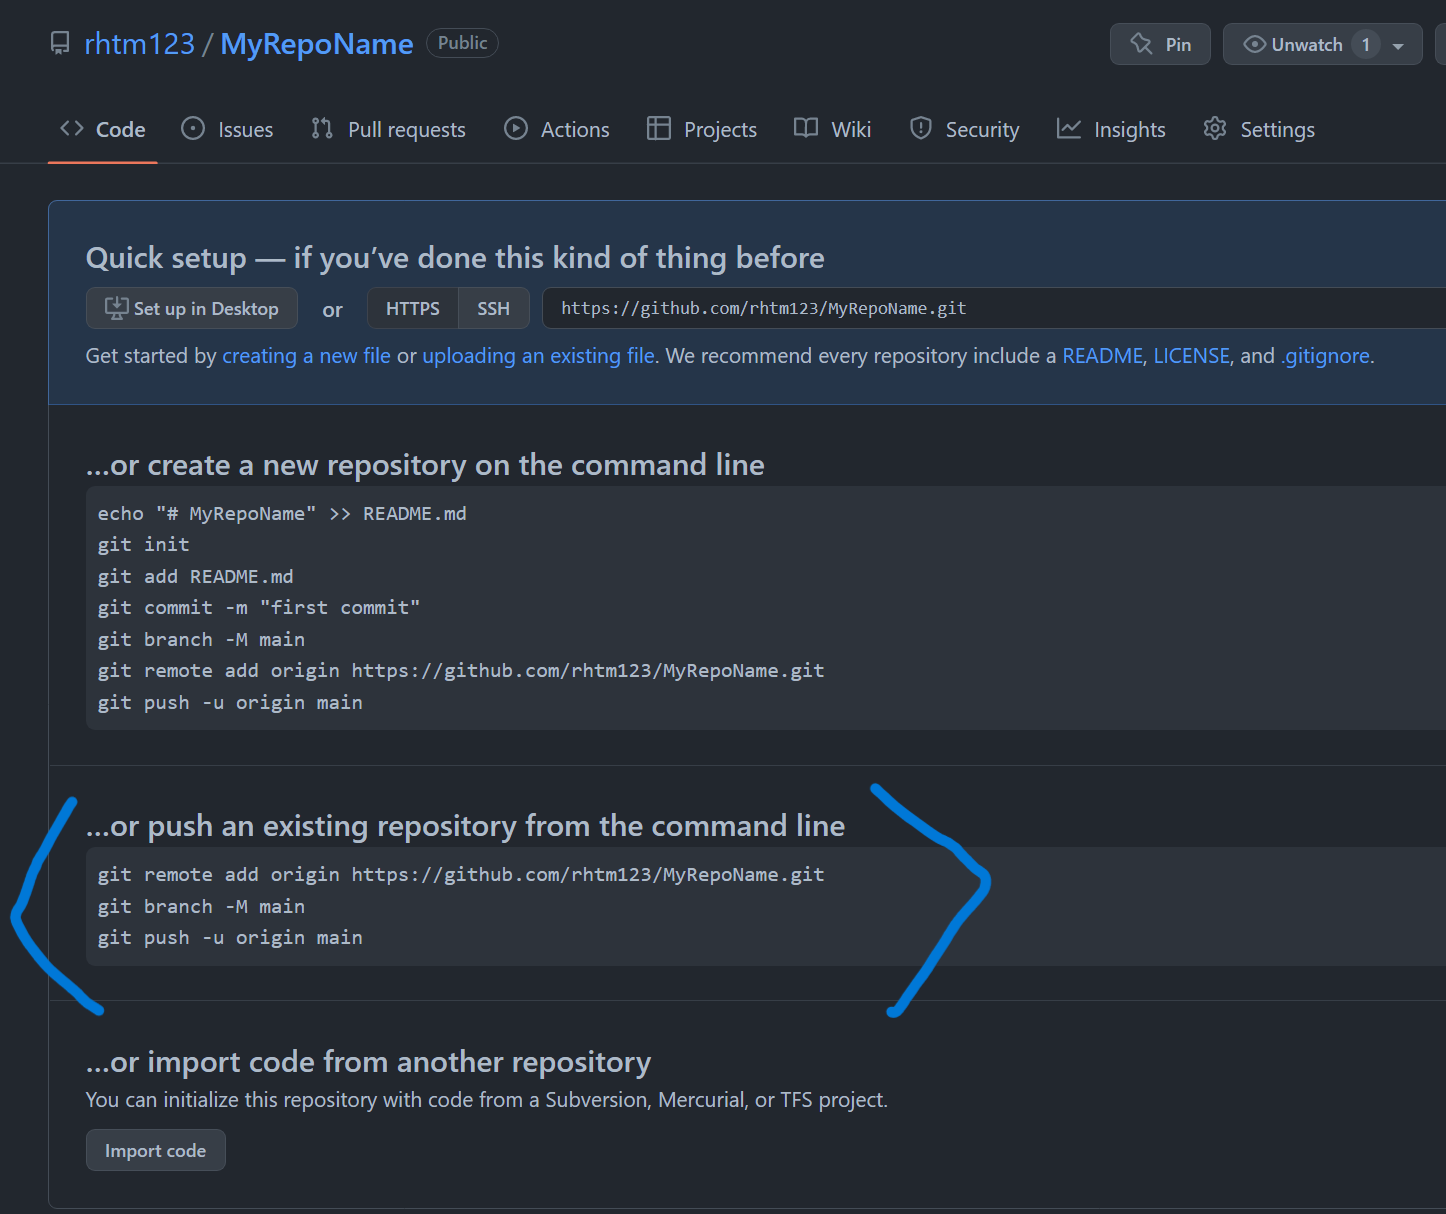The height and width of the screenshot is (1214, 1446).
Task: Click the Wiki book icon
Action: (806, 129)
